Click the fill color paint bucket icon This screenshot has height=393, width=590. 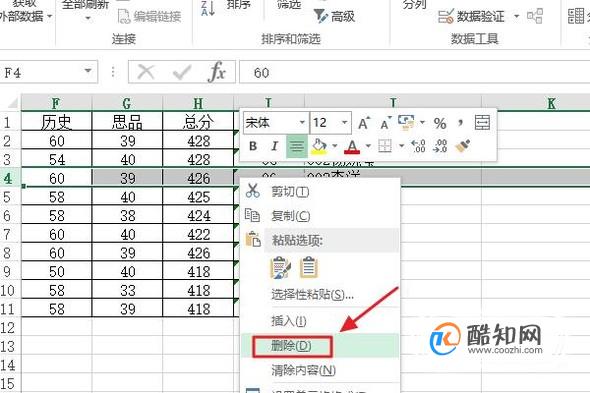coord(319,146)
